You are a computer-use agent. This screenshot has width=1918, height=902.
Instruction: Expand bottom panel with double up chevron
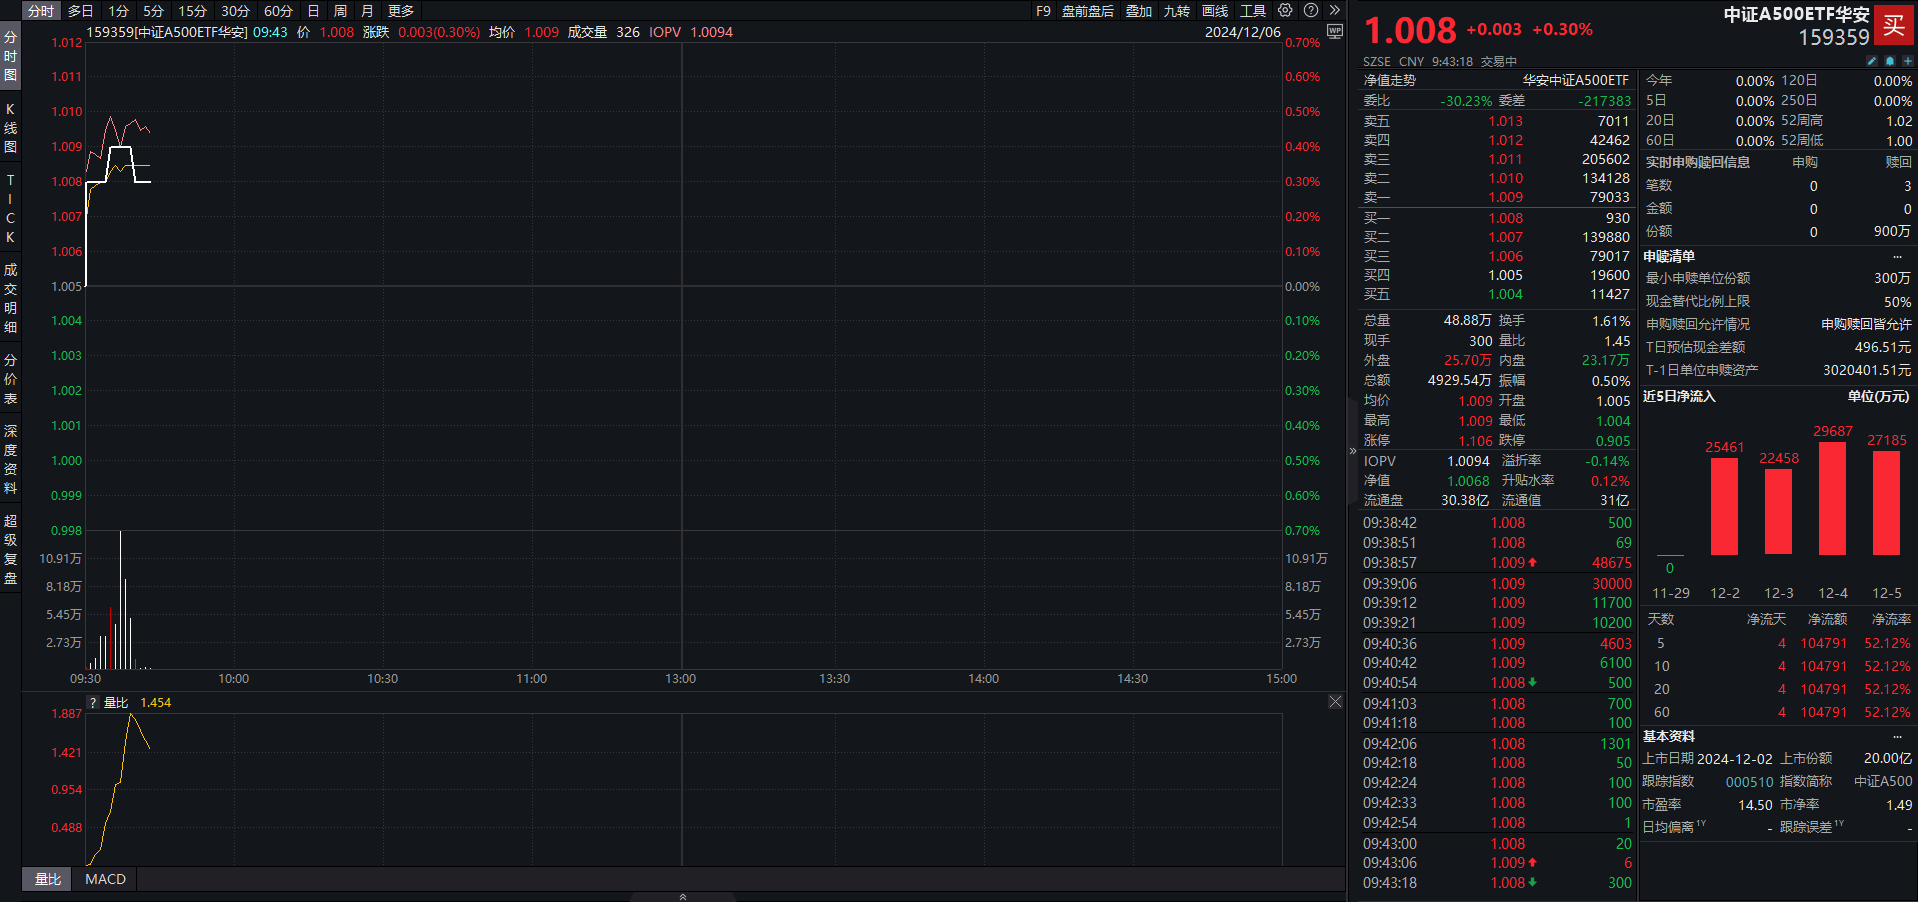point(683,897)
